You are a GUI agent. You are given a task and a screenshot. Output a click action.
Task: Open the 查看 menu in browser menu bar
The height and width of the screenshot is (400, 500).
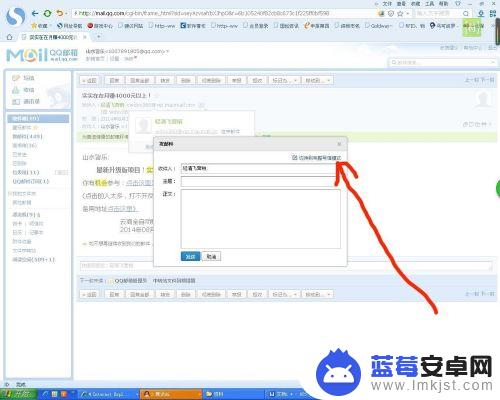tap(401, 4)
